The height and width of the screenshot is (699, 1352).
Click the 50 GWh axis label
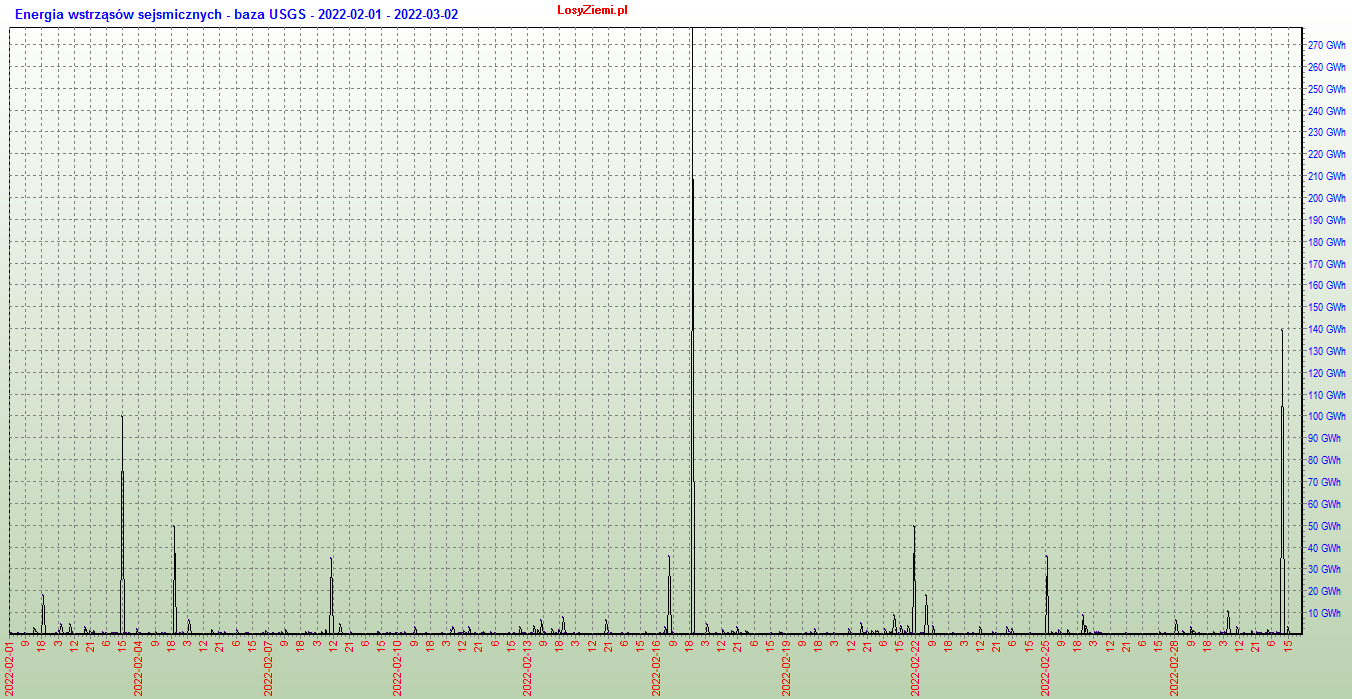pos(1329,527)
